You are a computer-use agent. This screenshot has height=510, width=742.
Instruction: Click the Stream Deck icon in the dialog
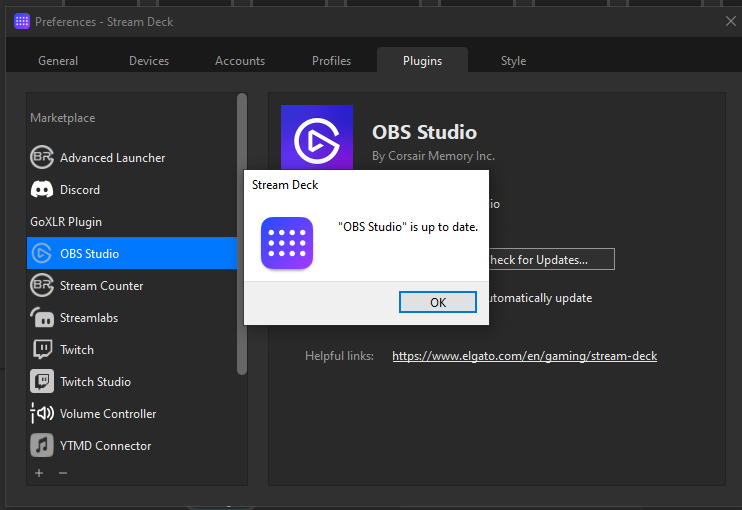(287, 243)
